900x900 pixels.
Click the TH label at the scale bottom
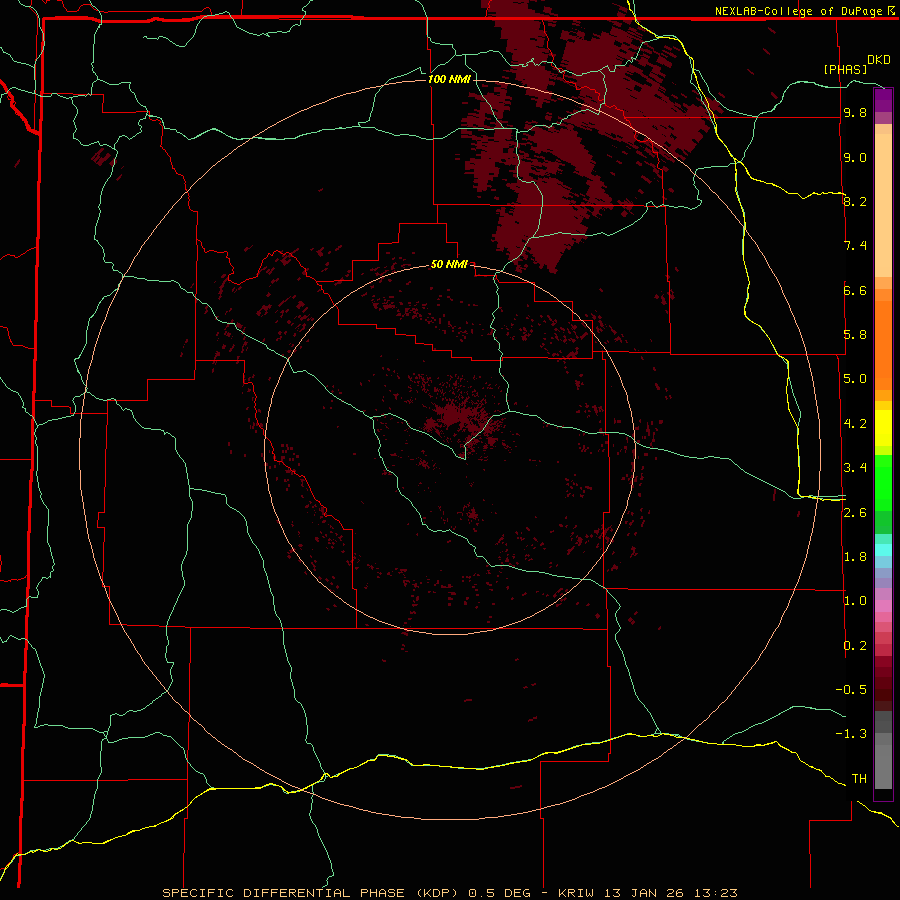[859, 779]
